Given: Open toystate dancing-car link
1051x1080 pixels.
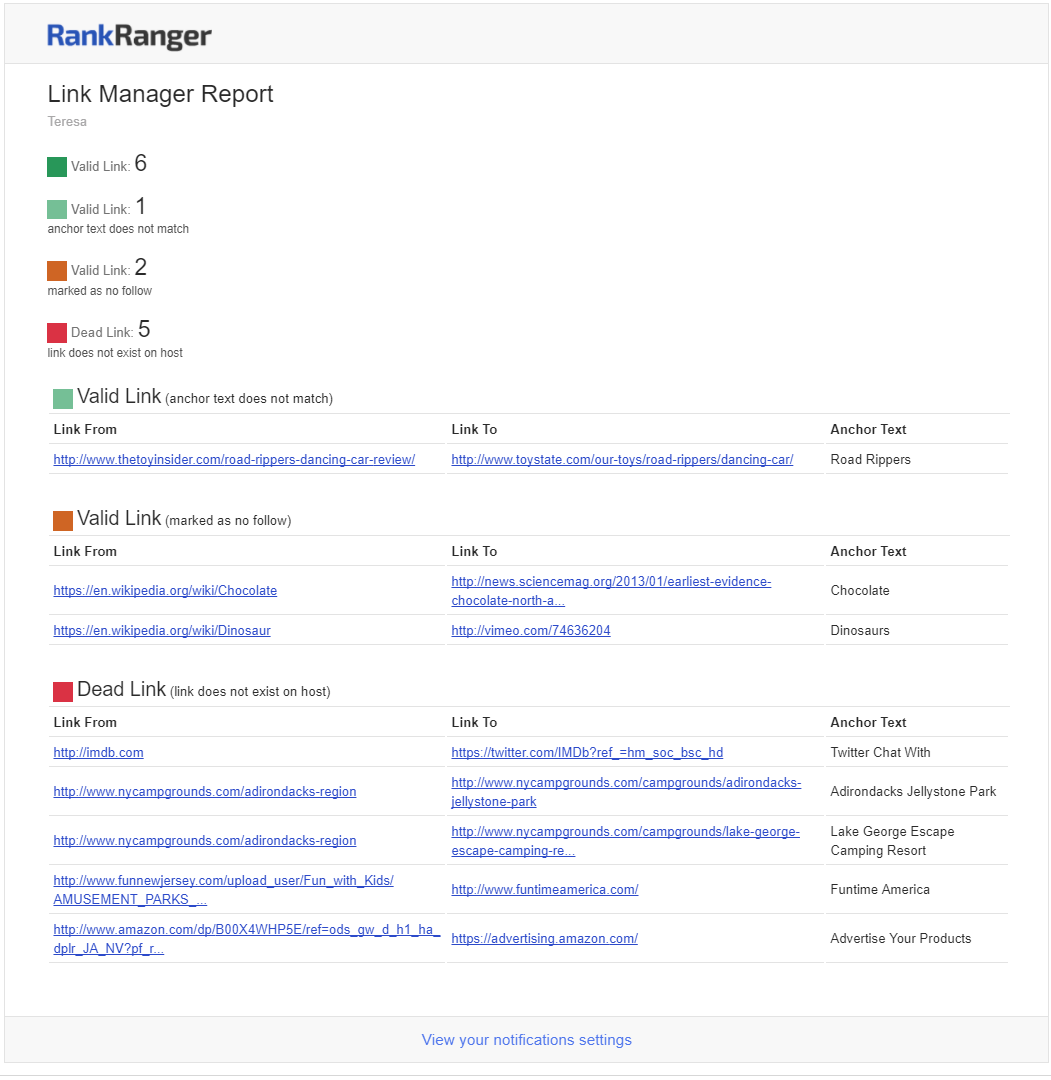Looking at the screenshot, I should coord(622,459).
